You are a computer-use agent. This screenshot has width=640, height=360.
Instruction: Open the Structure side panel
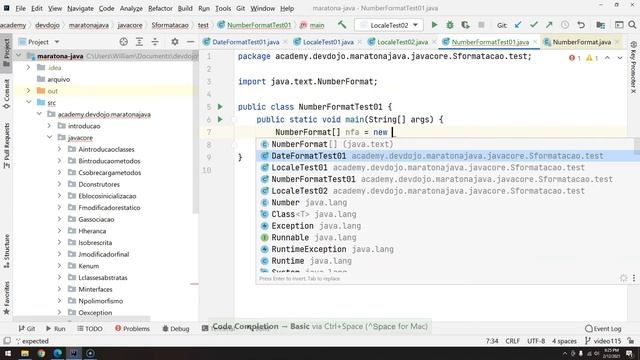click(x=7, y=251)
